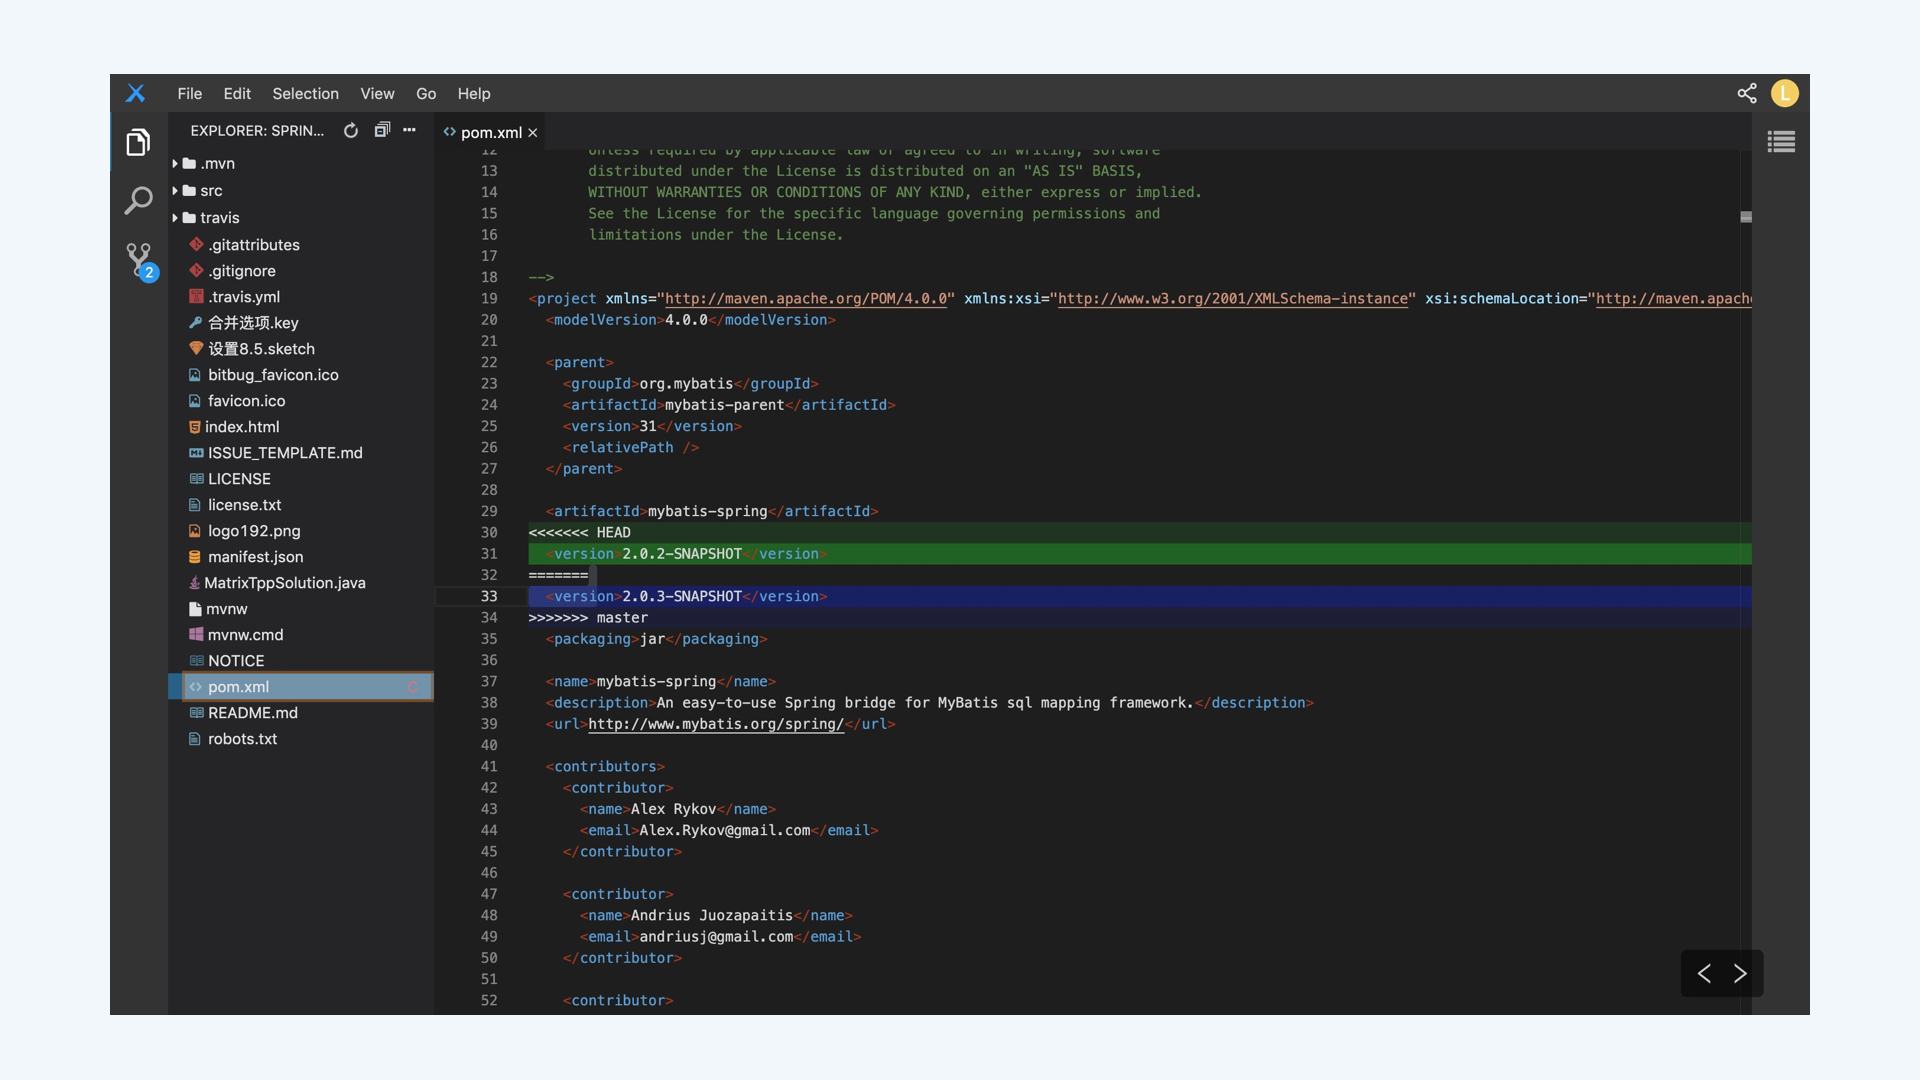Open the View menu
Image resolution: width=1920 pixels, height=1080 pixels.
point(377,93)
